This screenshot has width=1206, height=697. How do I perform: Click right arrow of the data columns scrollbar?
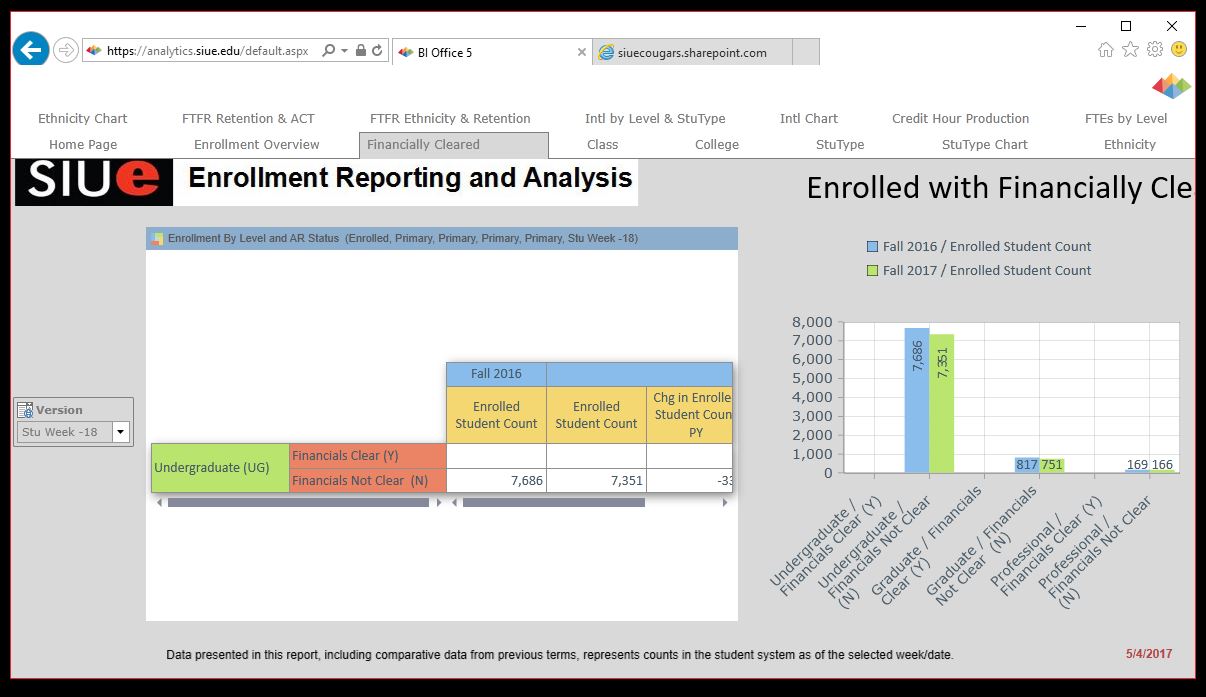pyautogui.click(x=726, y=503)
